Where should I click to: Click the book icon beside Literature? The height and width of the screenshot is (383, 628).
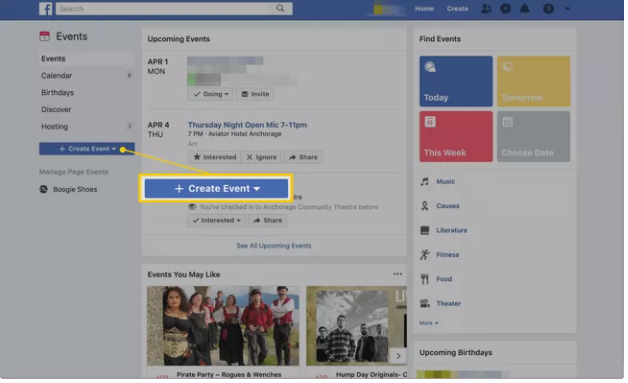[x=425, y=230]
